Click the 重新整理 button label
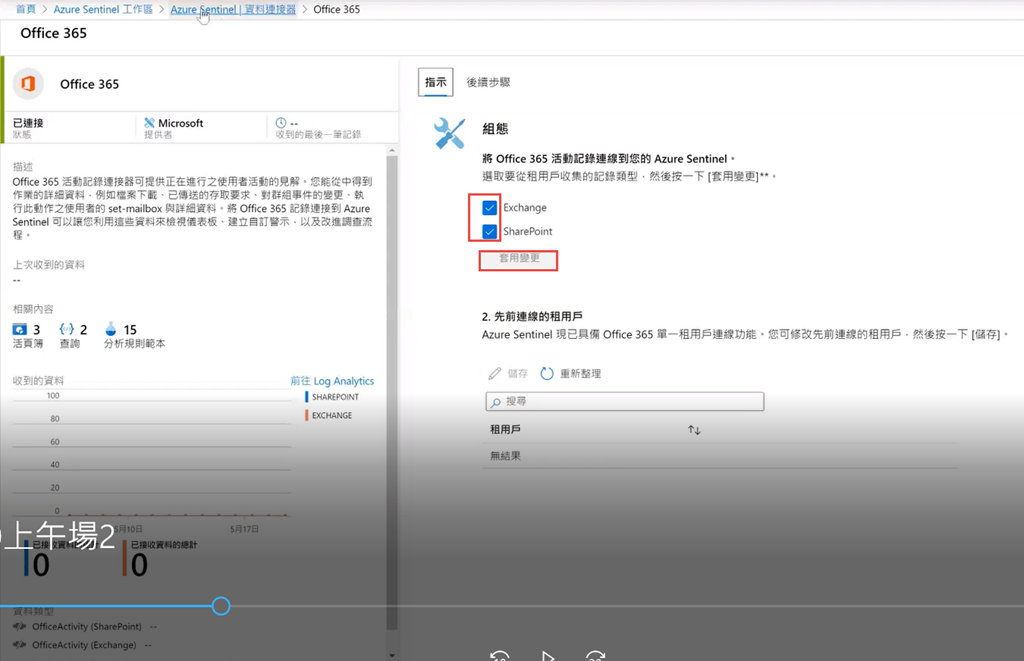 coord(581,374)
